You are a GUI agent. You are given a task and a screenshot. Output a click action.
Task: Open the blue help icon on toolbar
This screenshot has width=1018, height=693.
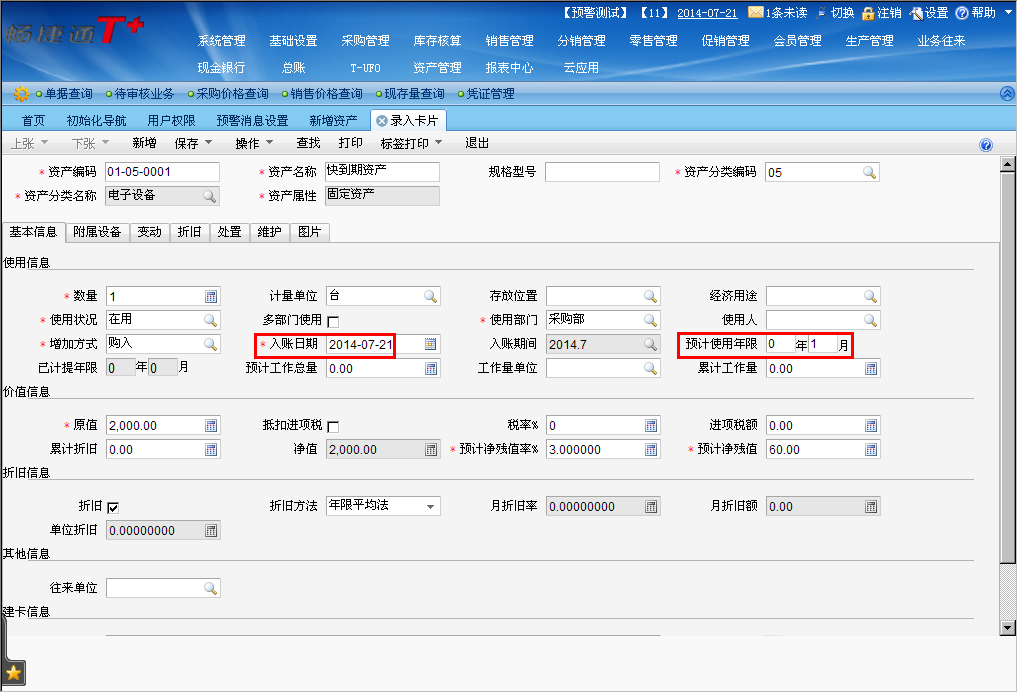coord(986,145)
